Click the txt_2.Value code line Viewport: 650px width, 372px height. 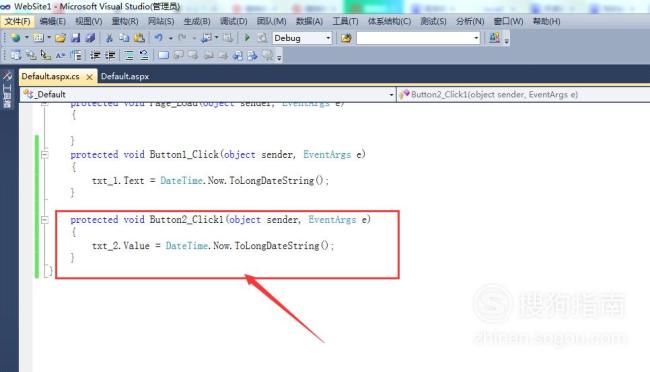tap(213, 246)
